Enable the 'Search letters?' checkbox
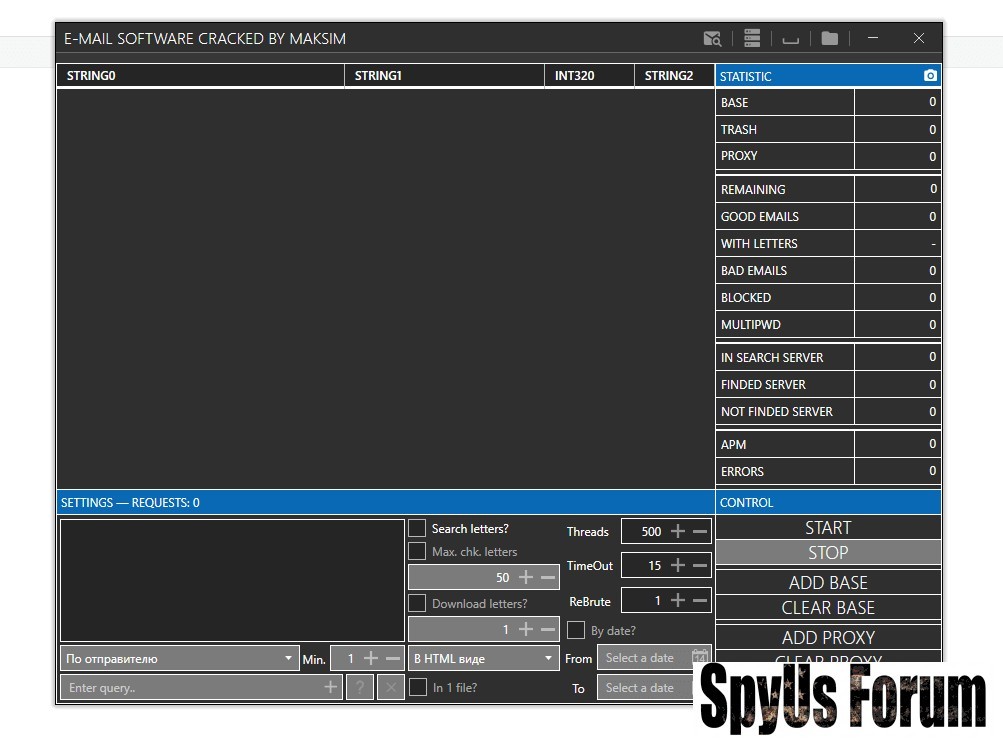1003x747 pixels. [417, 528]
